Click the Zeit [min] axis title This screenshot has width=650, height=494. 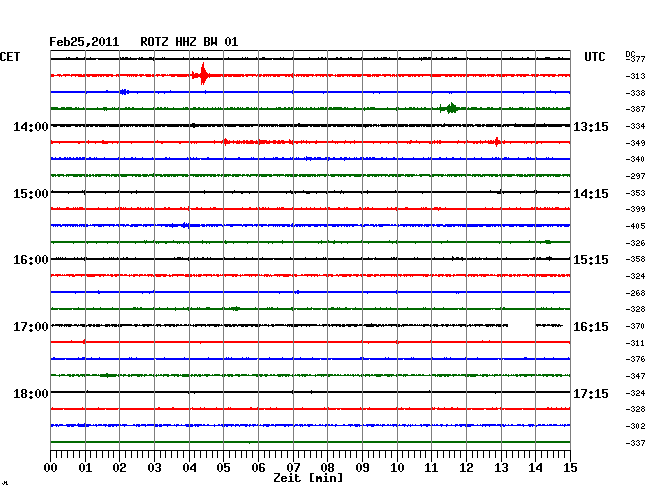[308, 478]
